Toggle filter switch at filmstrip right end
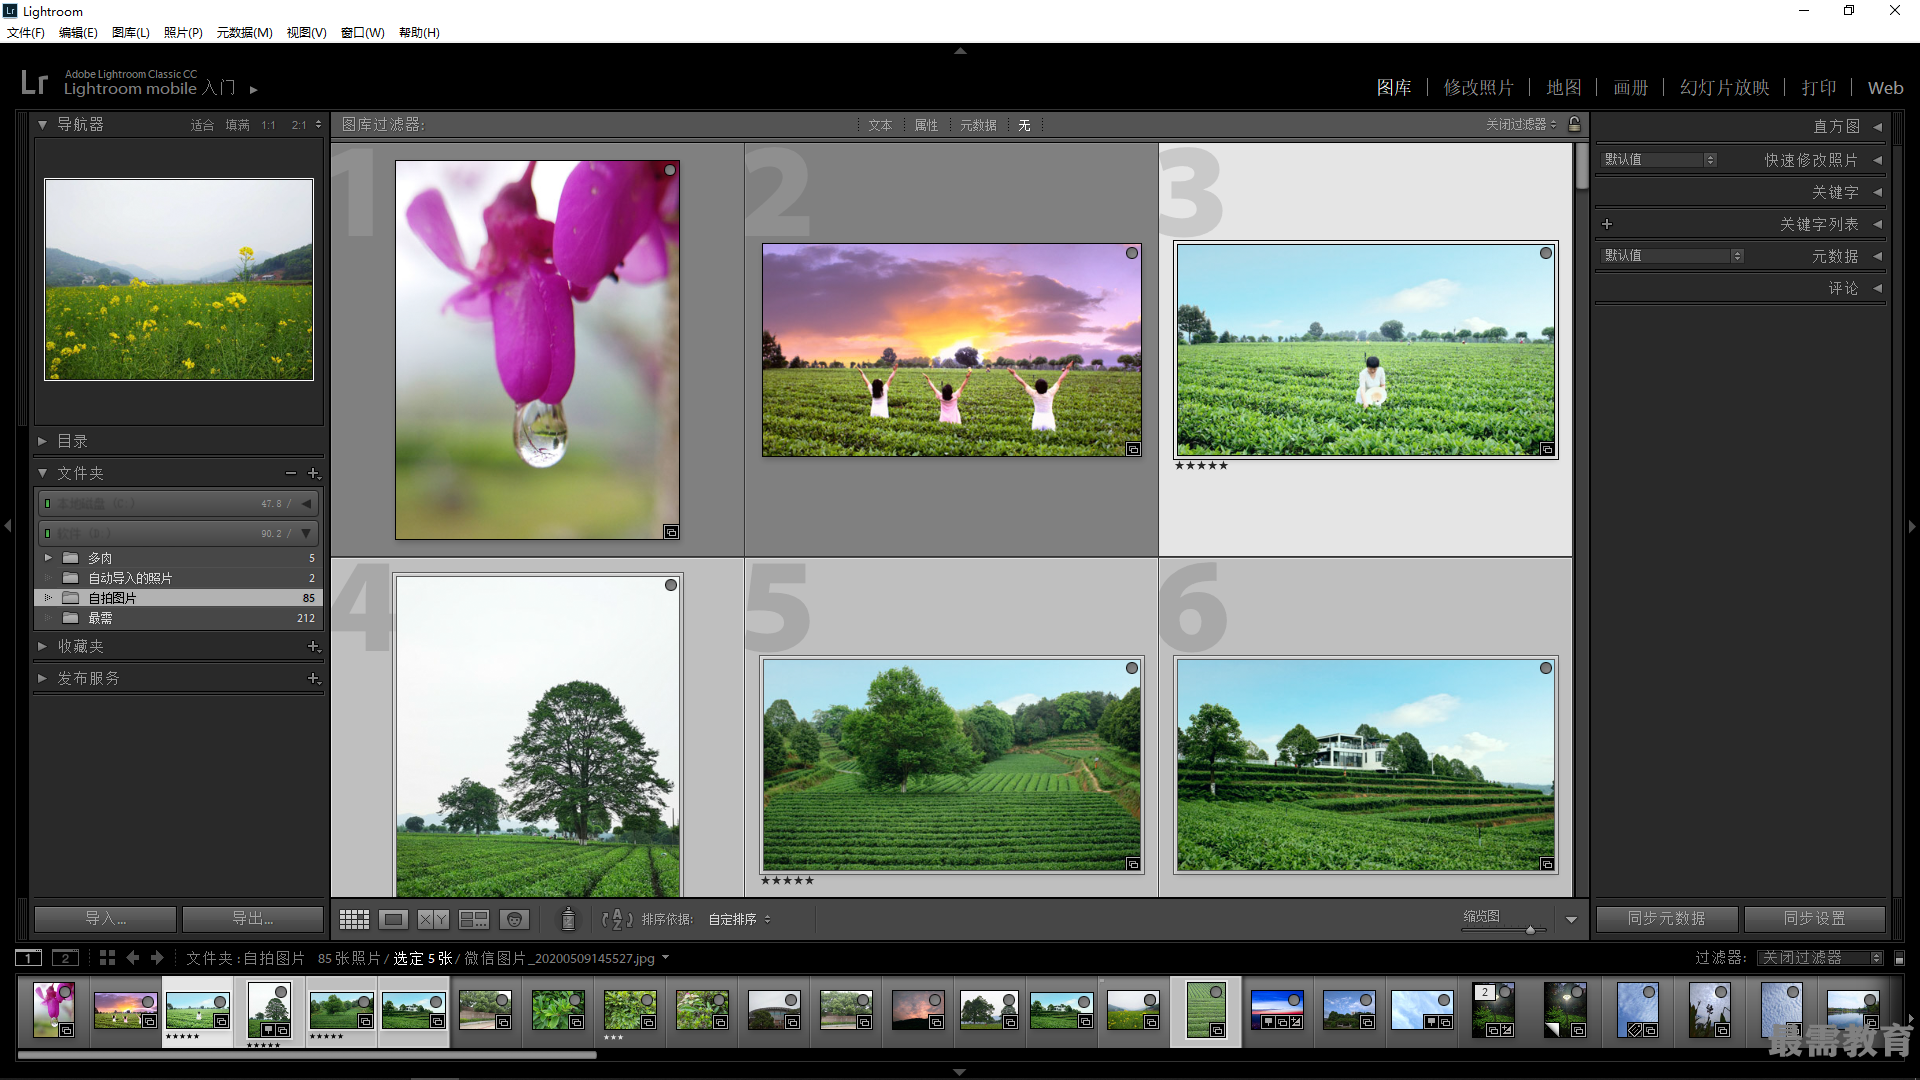 coord(1900,958)
